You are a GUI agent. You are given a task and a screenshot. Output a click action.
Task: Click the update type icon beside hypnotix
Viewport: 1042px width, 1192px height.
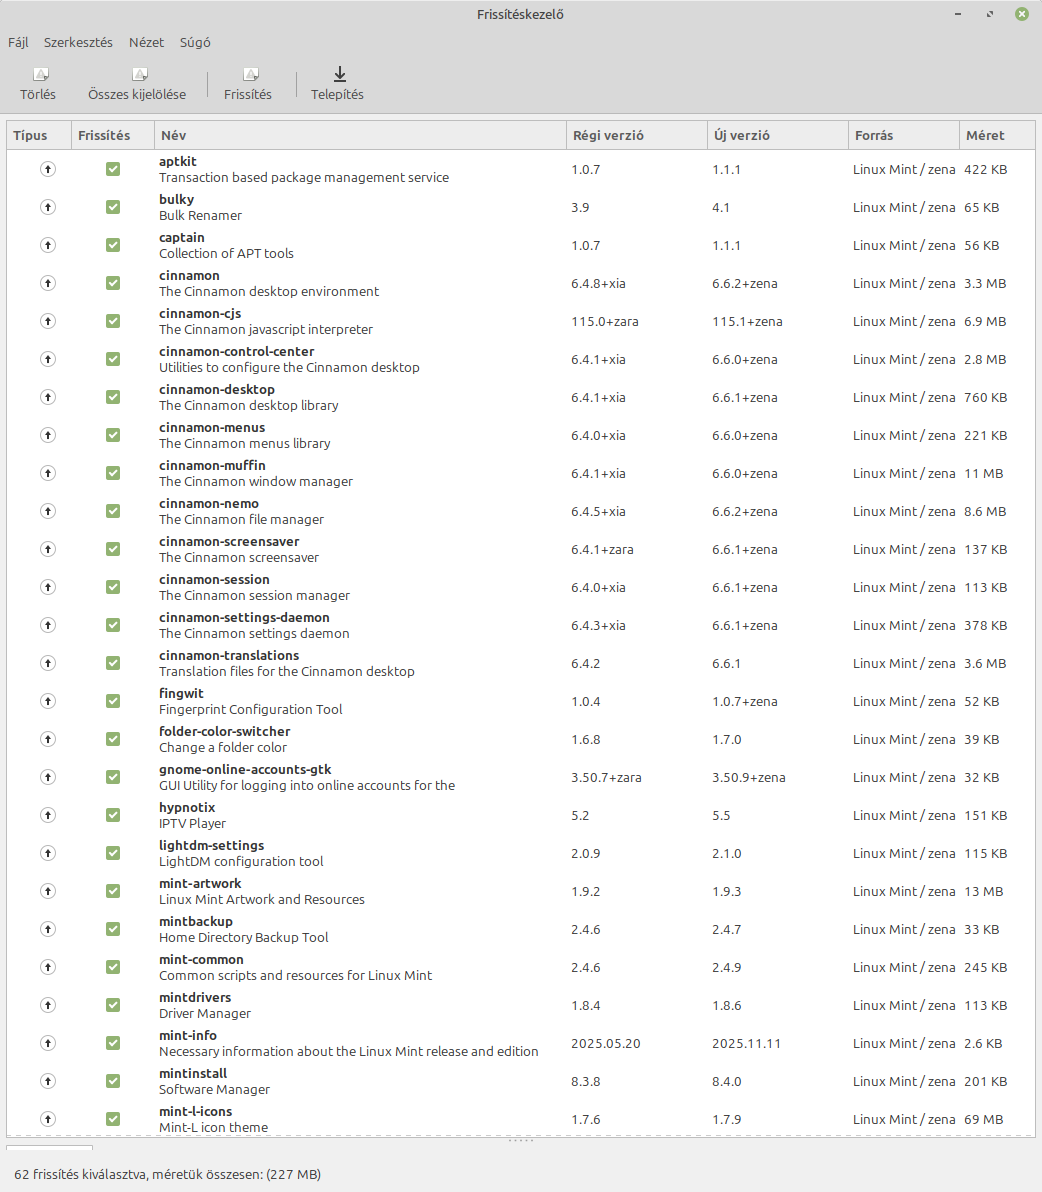47,815
